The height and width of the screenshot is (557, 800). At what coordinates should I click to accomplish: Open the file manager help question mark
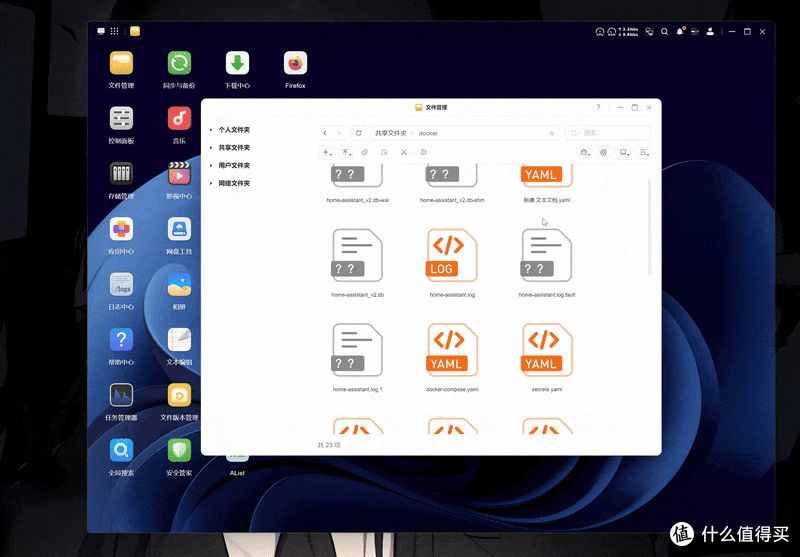click(x=598, y=107)
